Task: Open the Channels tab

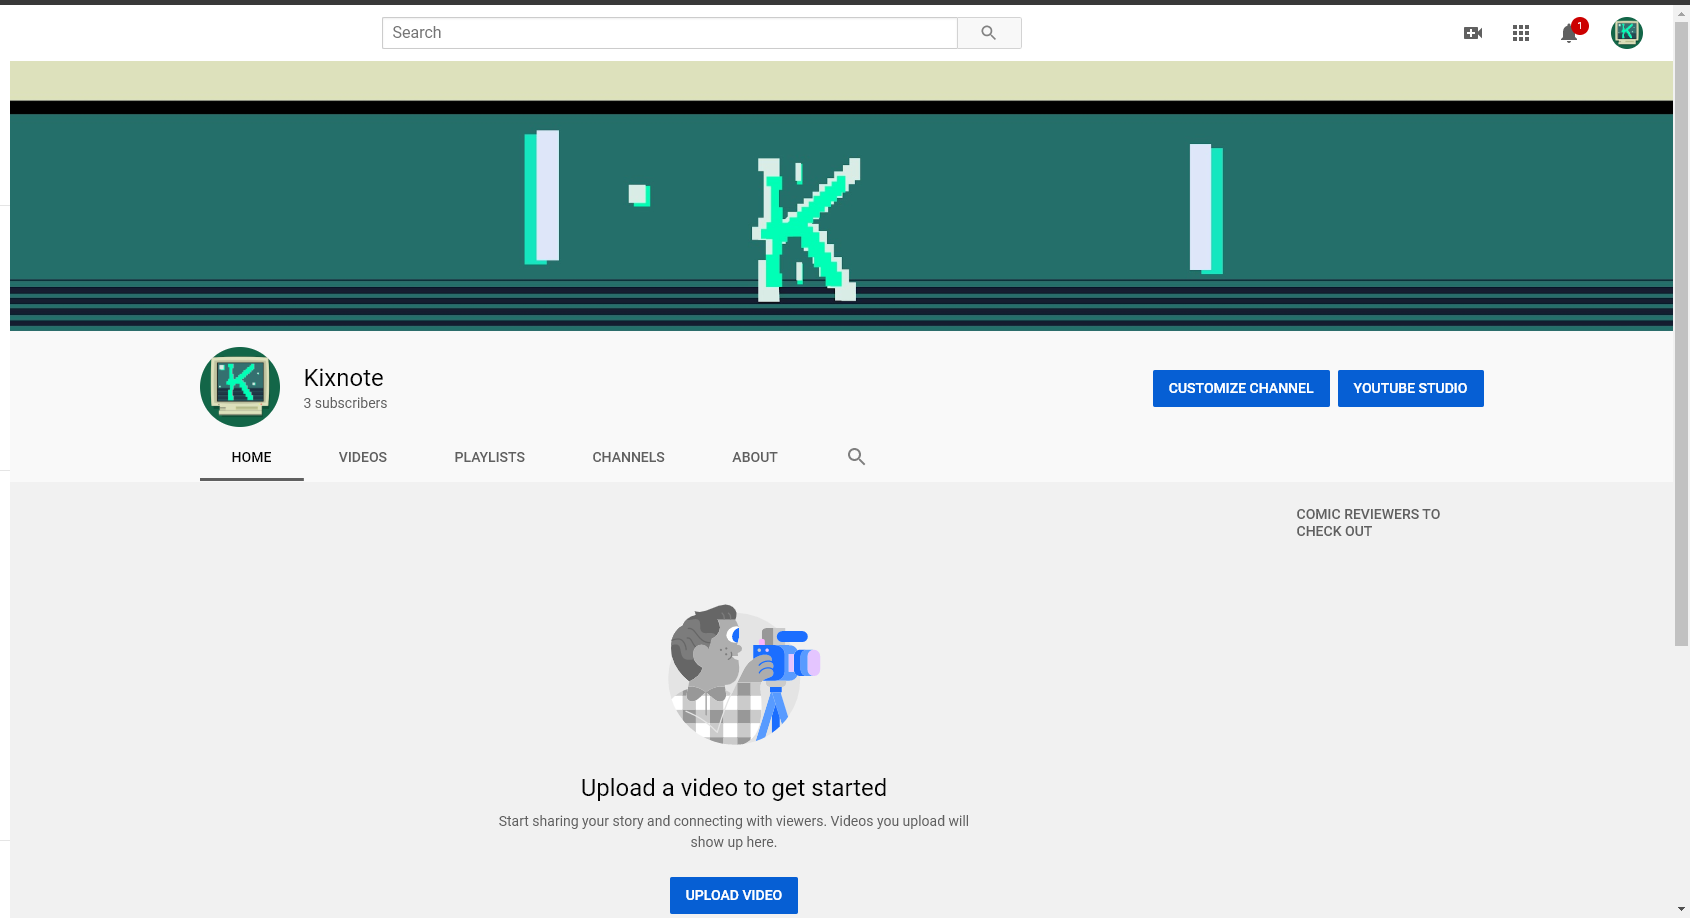Action: (x=629, y=457)
